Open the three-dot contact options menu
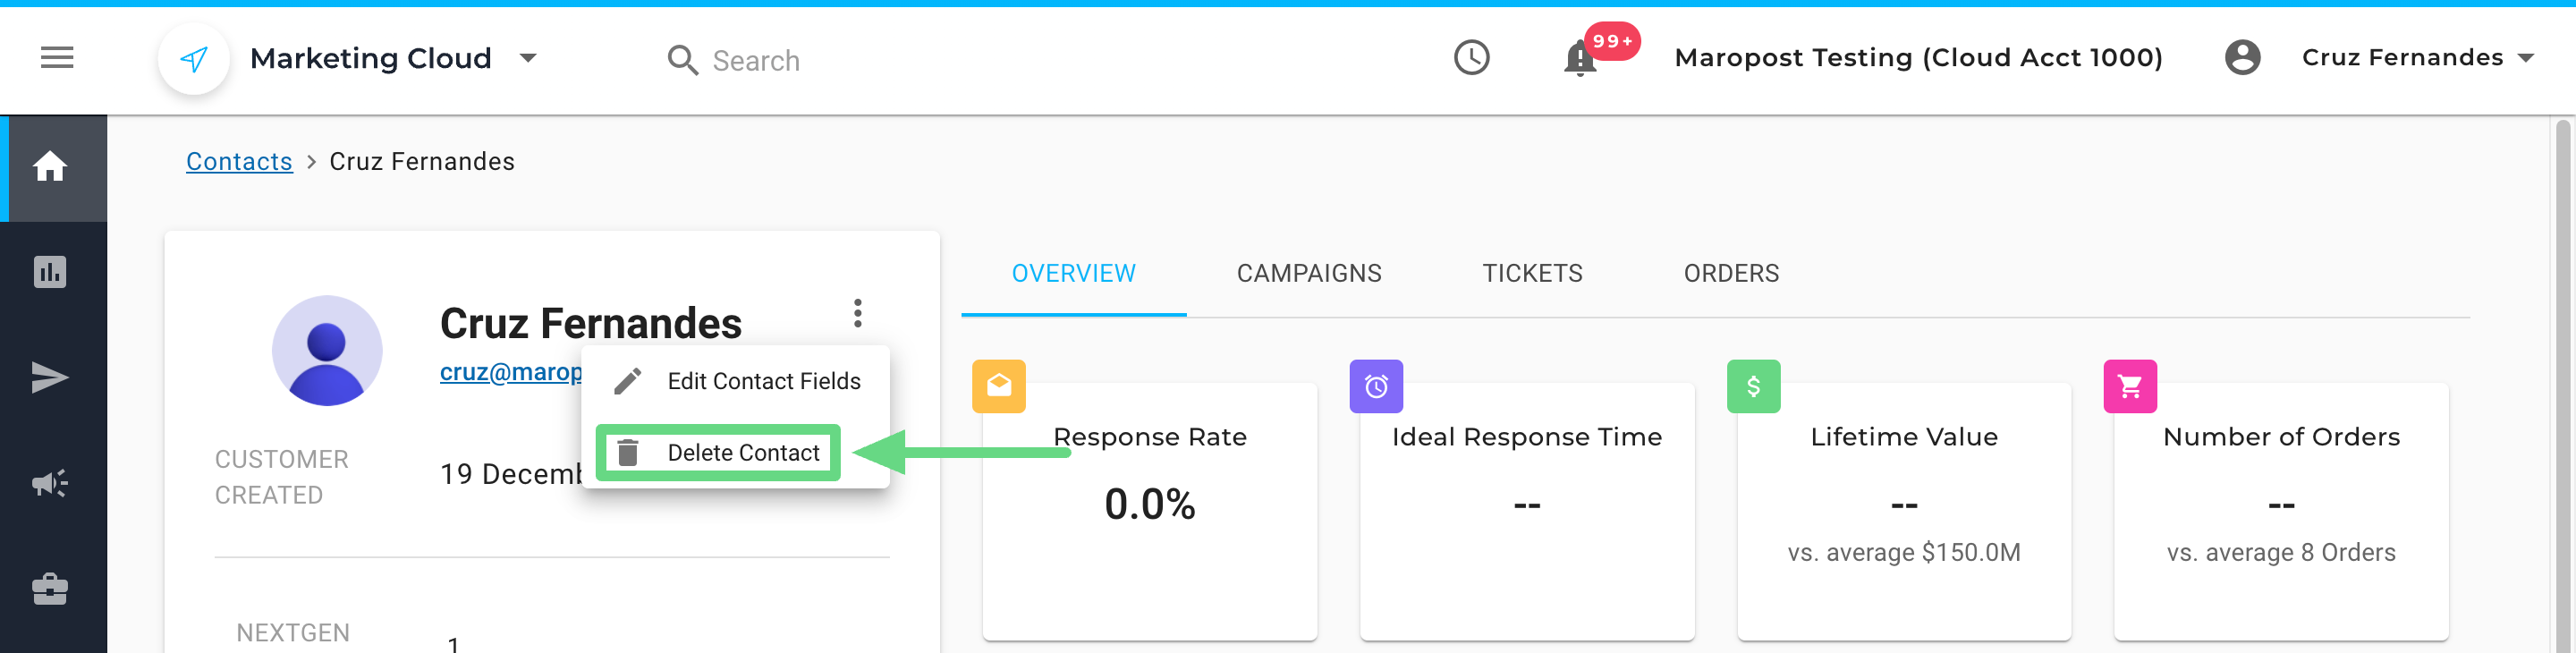Viewport: 2576px width, 653px height. [857, 313]
